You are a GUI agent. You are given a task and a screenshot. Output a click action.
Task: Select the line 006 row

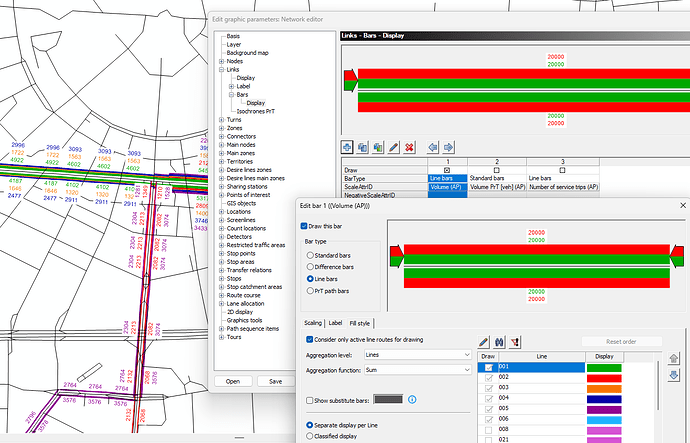(x=550, y=419)
